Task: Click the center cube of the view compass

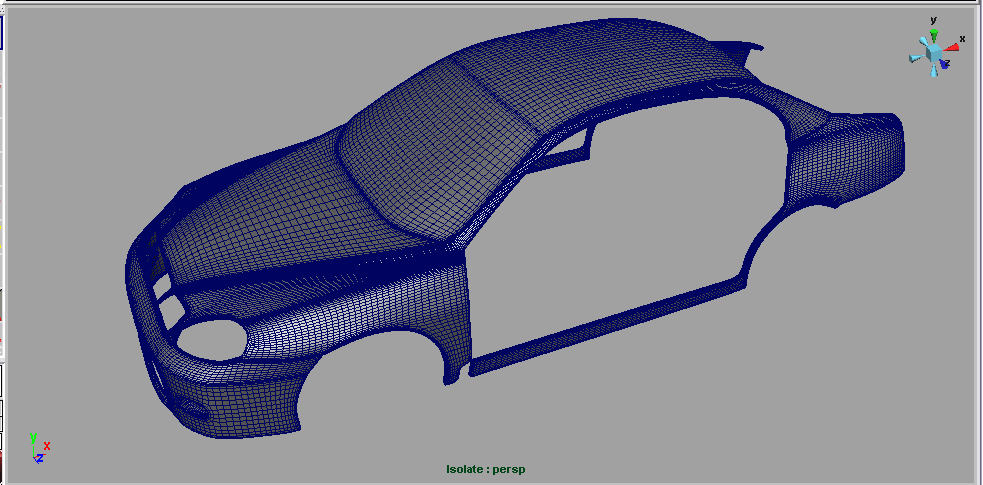Action: click(x=934, y=54)
